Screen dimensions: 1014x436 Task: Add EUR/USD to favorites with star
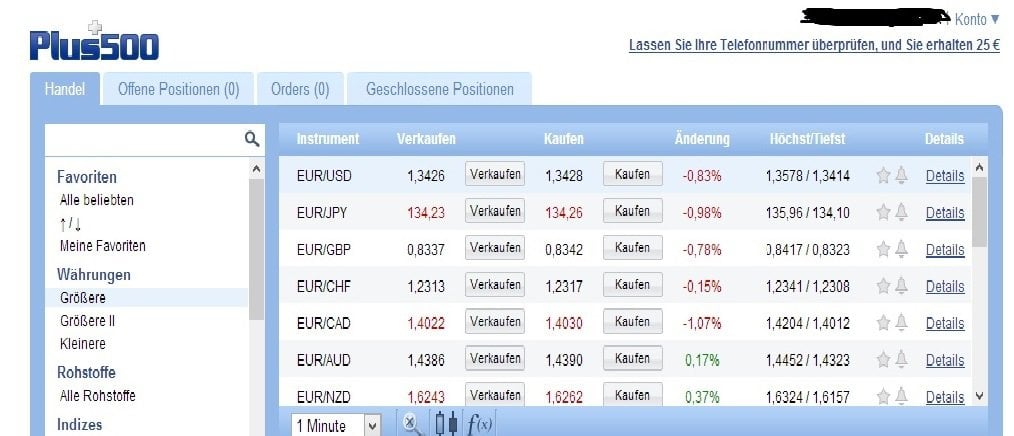(883, 175)
